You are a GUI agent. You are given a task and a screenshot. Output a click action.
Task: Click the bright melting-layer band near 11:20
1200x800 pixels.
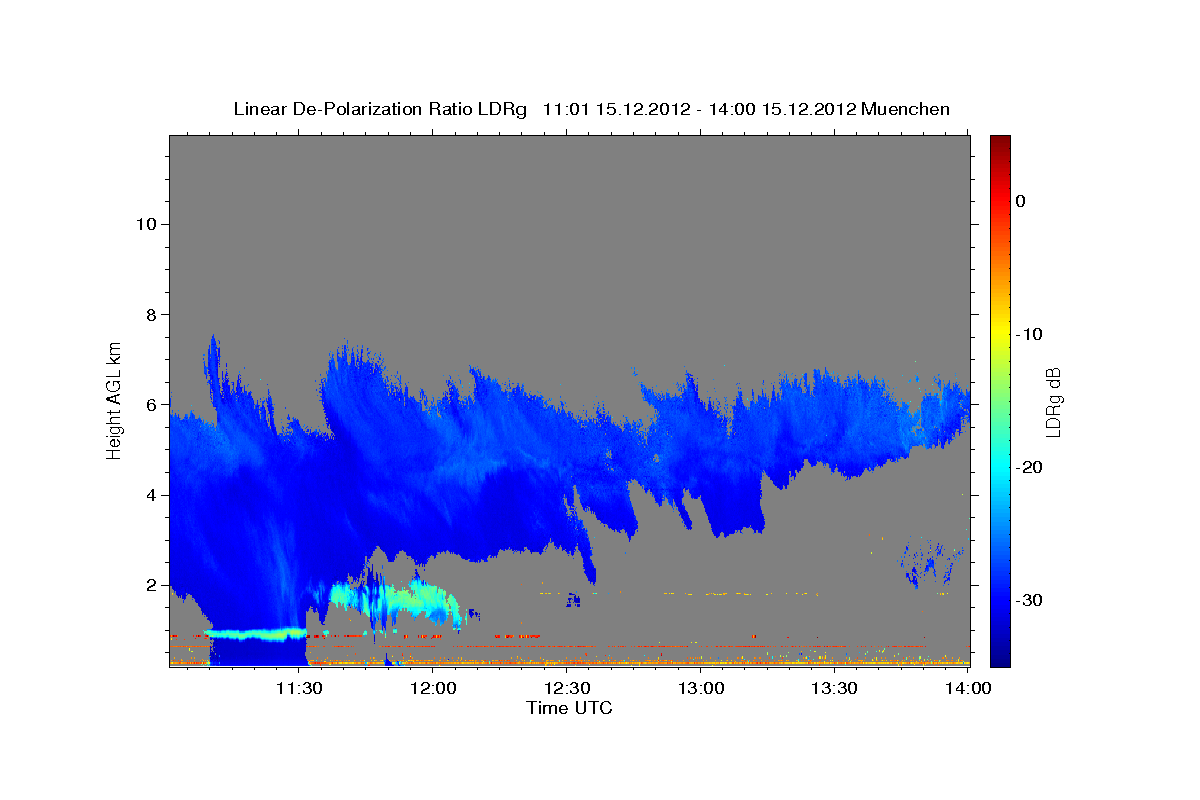click(257, 633)
